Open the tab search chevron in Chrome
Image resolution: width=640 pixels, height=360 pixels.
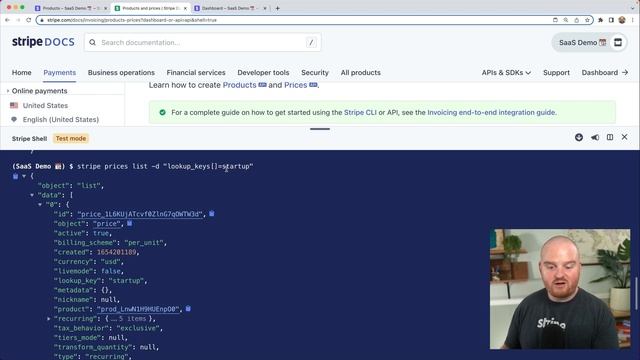click(x=633, y=8)
